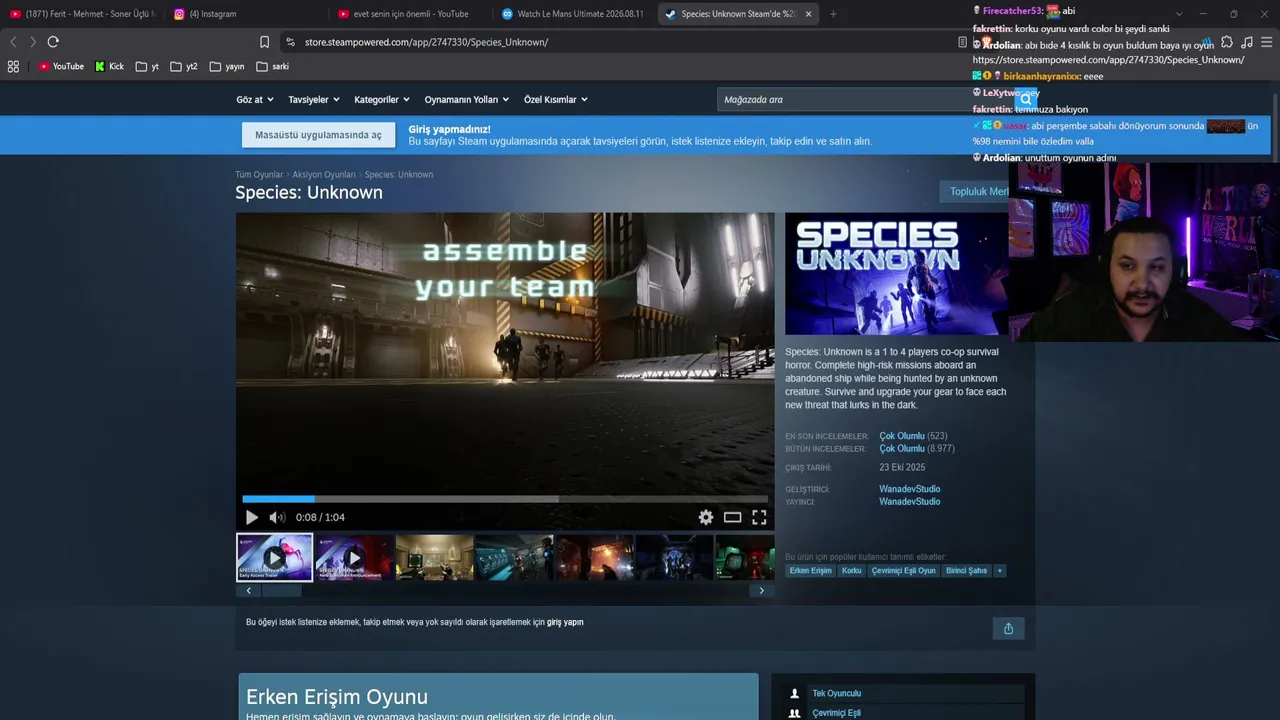Follow the Aksiyon Oyunları breadcrumb link

tap(324, 175)
